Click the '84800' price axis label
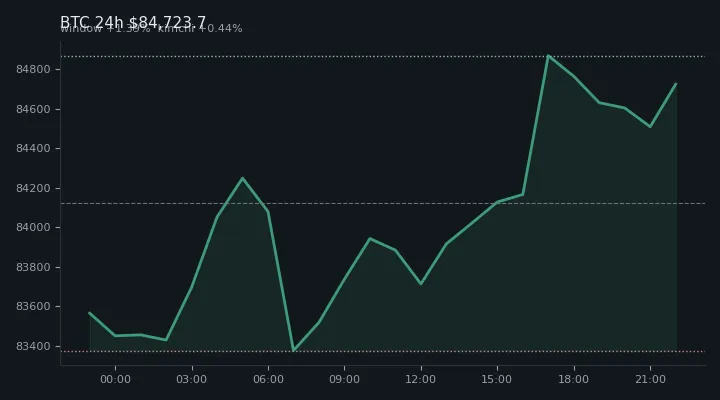This screenshot has height=400, width=720. (33, 69)
